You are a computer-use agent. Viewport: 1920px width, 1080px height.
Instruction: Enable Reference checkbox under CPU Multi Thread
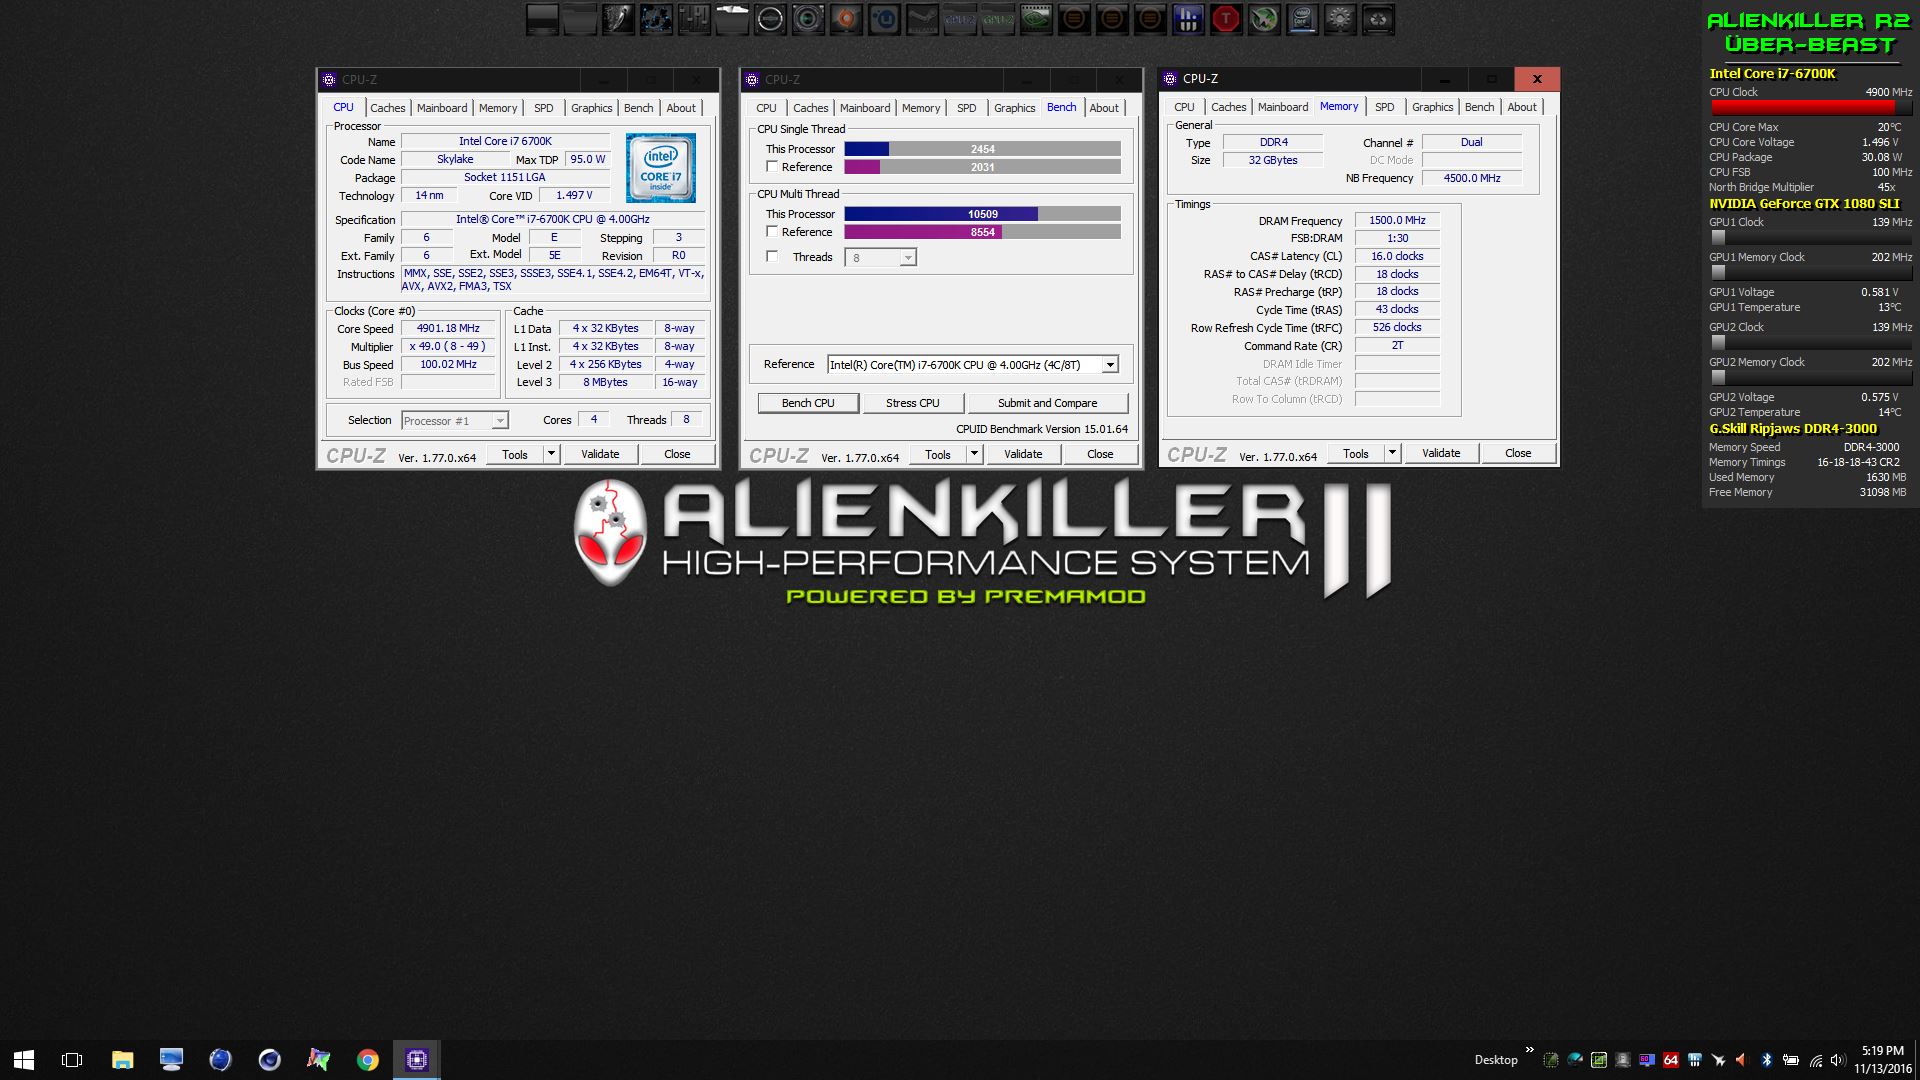point(772,232)
